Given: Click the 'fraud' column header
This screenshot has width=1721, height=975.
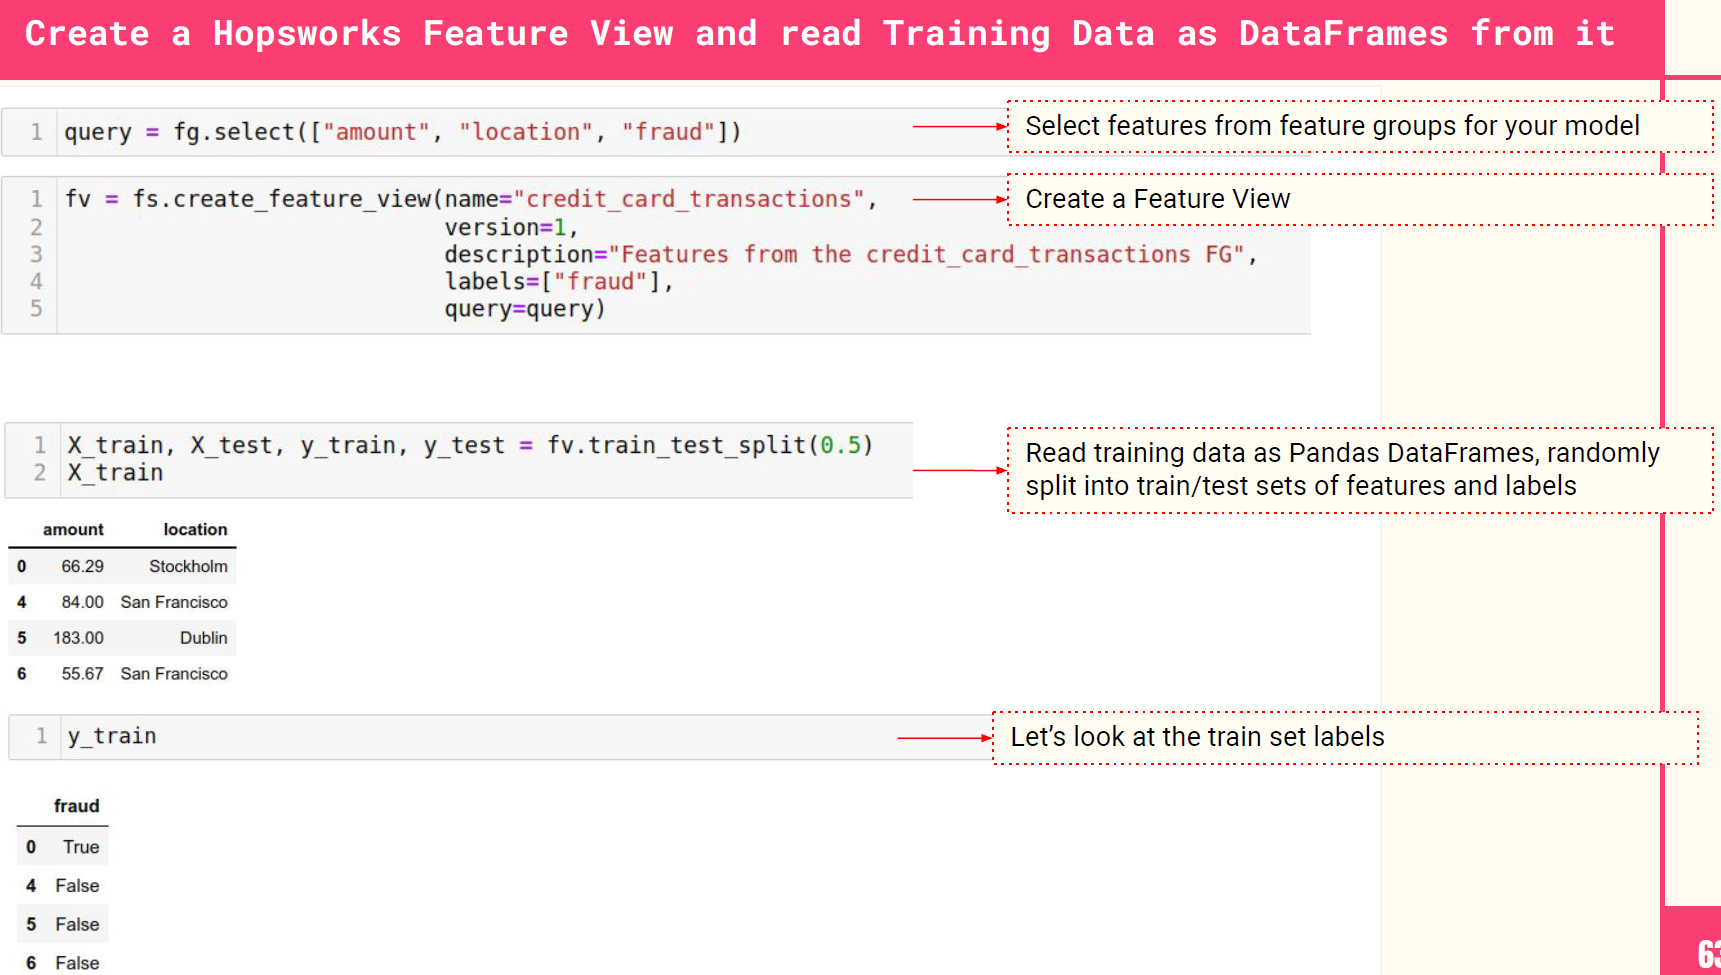Looking at the screenshot, I should pos(76,806).
